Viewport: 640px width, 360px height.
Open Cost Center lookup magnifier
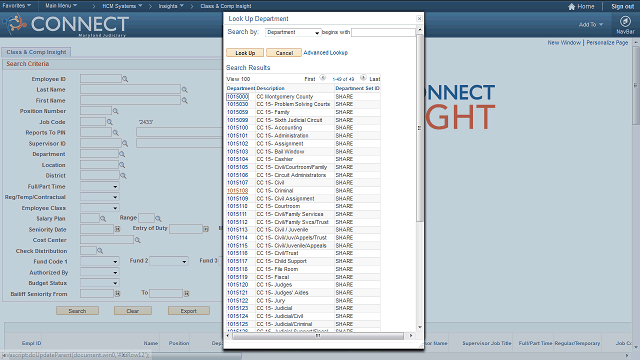[x=138, y=240]
